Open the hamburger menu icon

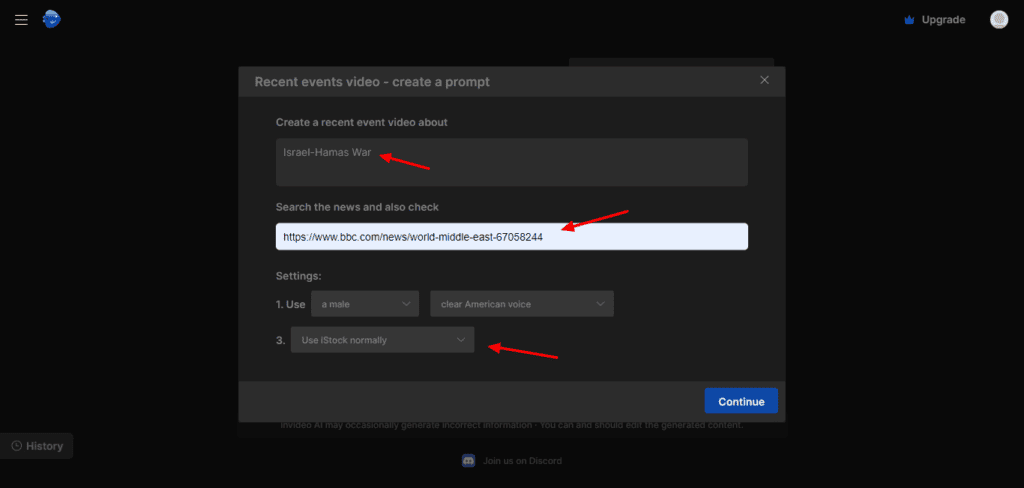[x=22, y=20]
